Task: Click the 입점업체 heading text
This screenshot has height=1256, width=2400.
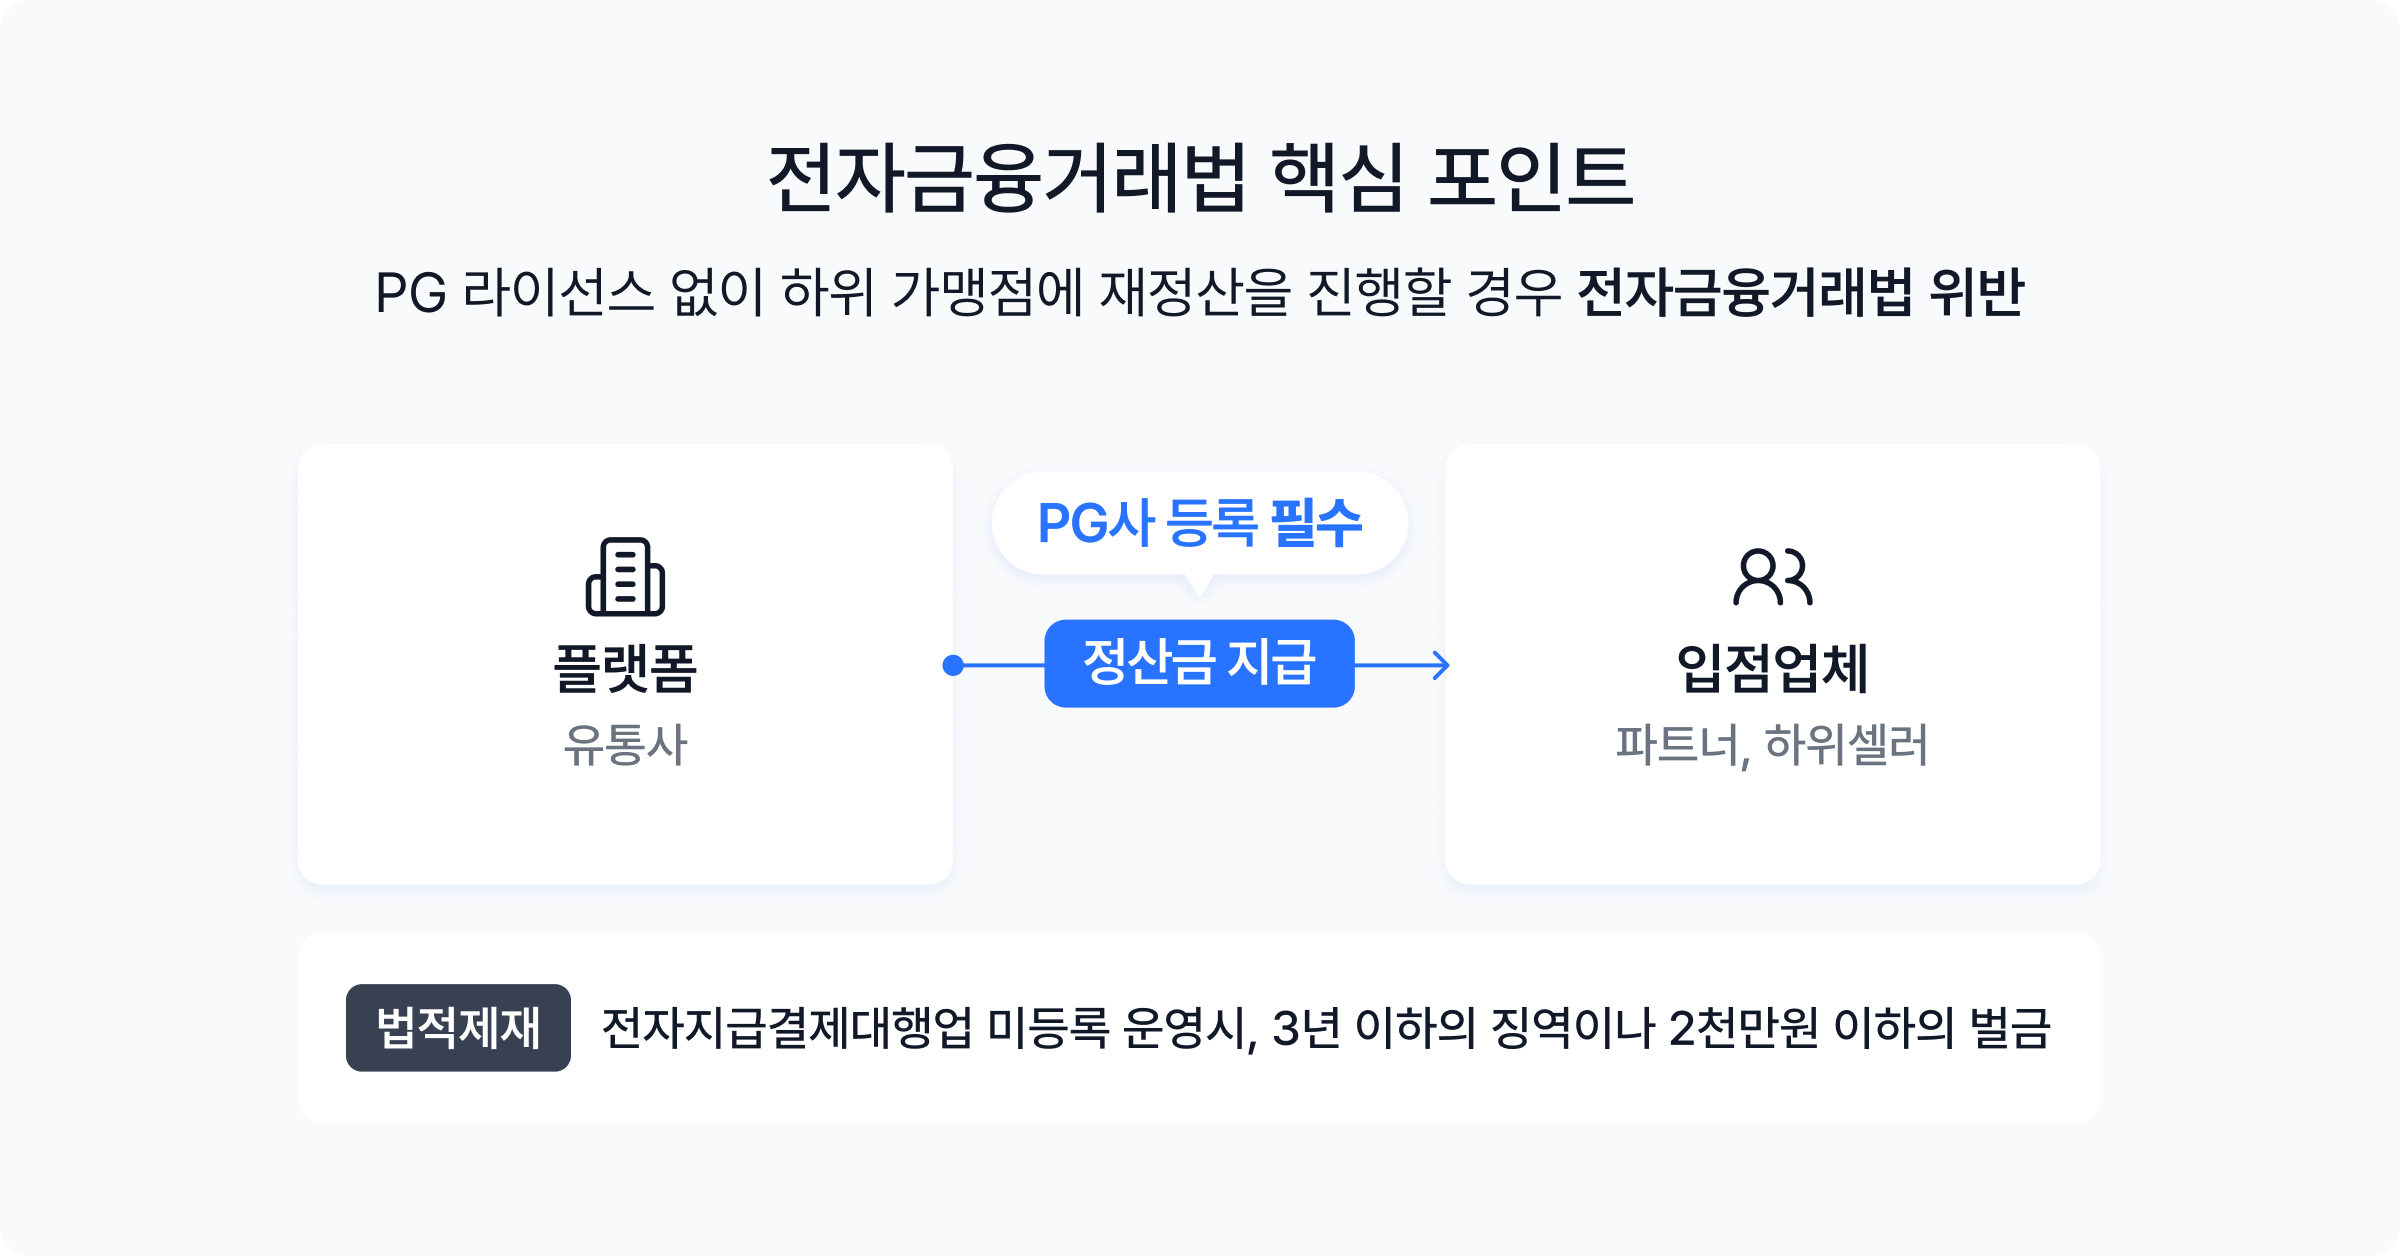Action: click(1772, 668)
